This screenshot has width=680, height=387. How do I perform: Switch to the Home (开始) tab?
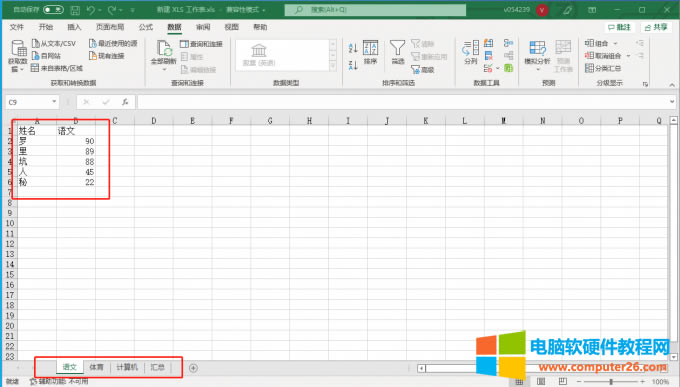46,27
